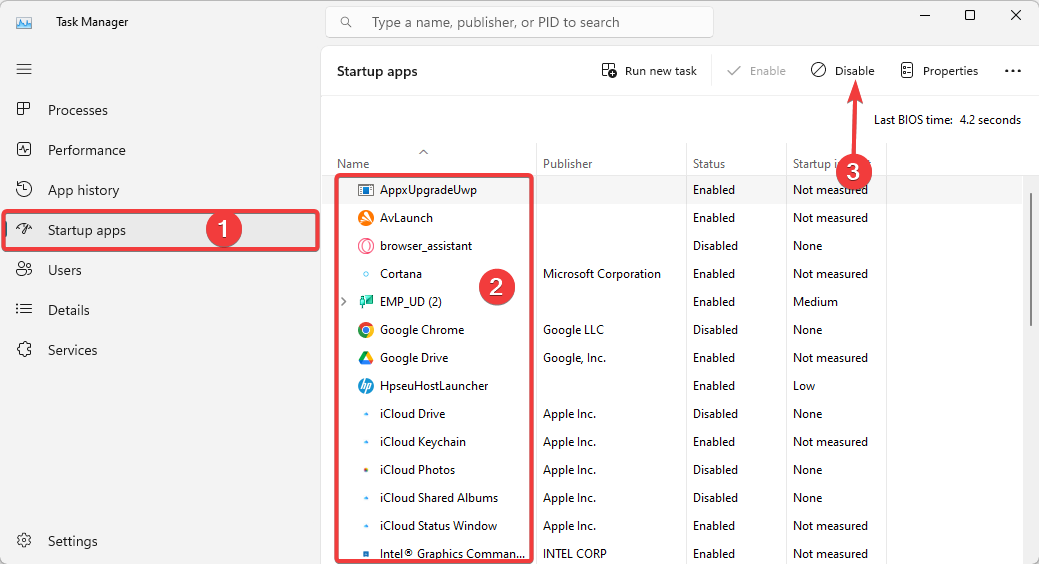This screenshot has width=1039, height=564.
Task: Select the Google Chrome row
Action: 671,329
